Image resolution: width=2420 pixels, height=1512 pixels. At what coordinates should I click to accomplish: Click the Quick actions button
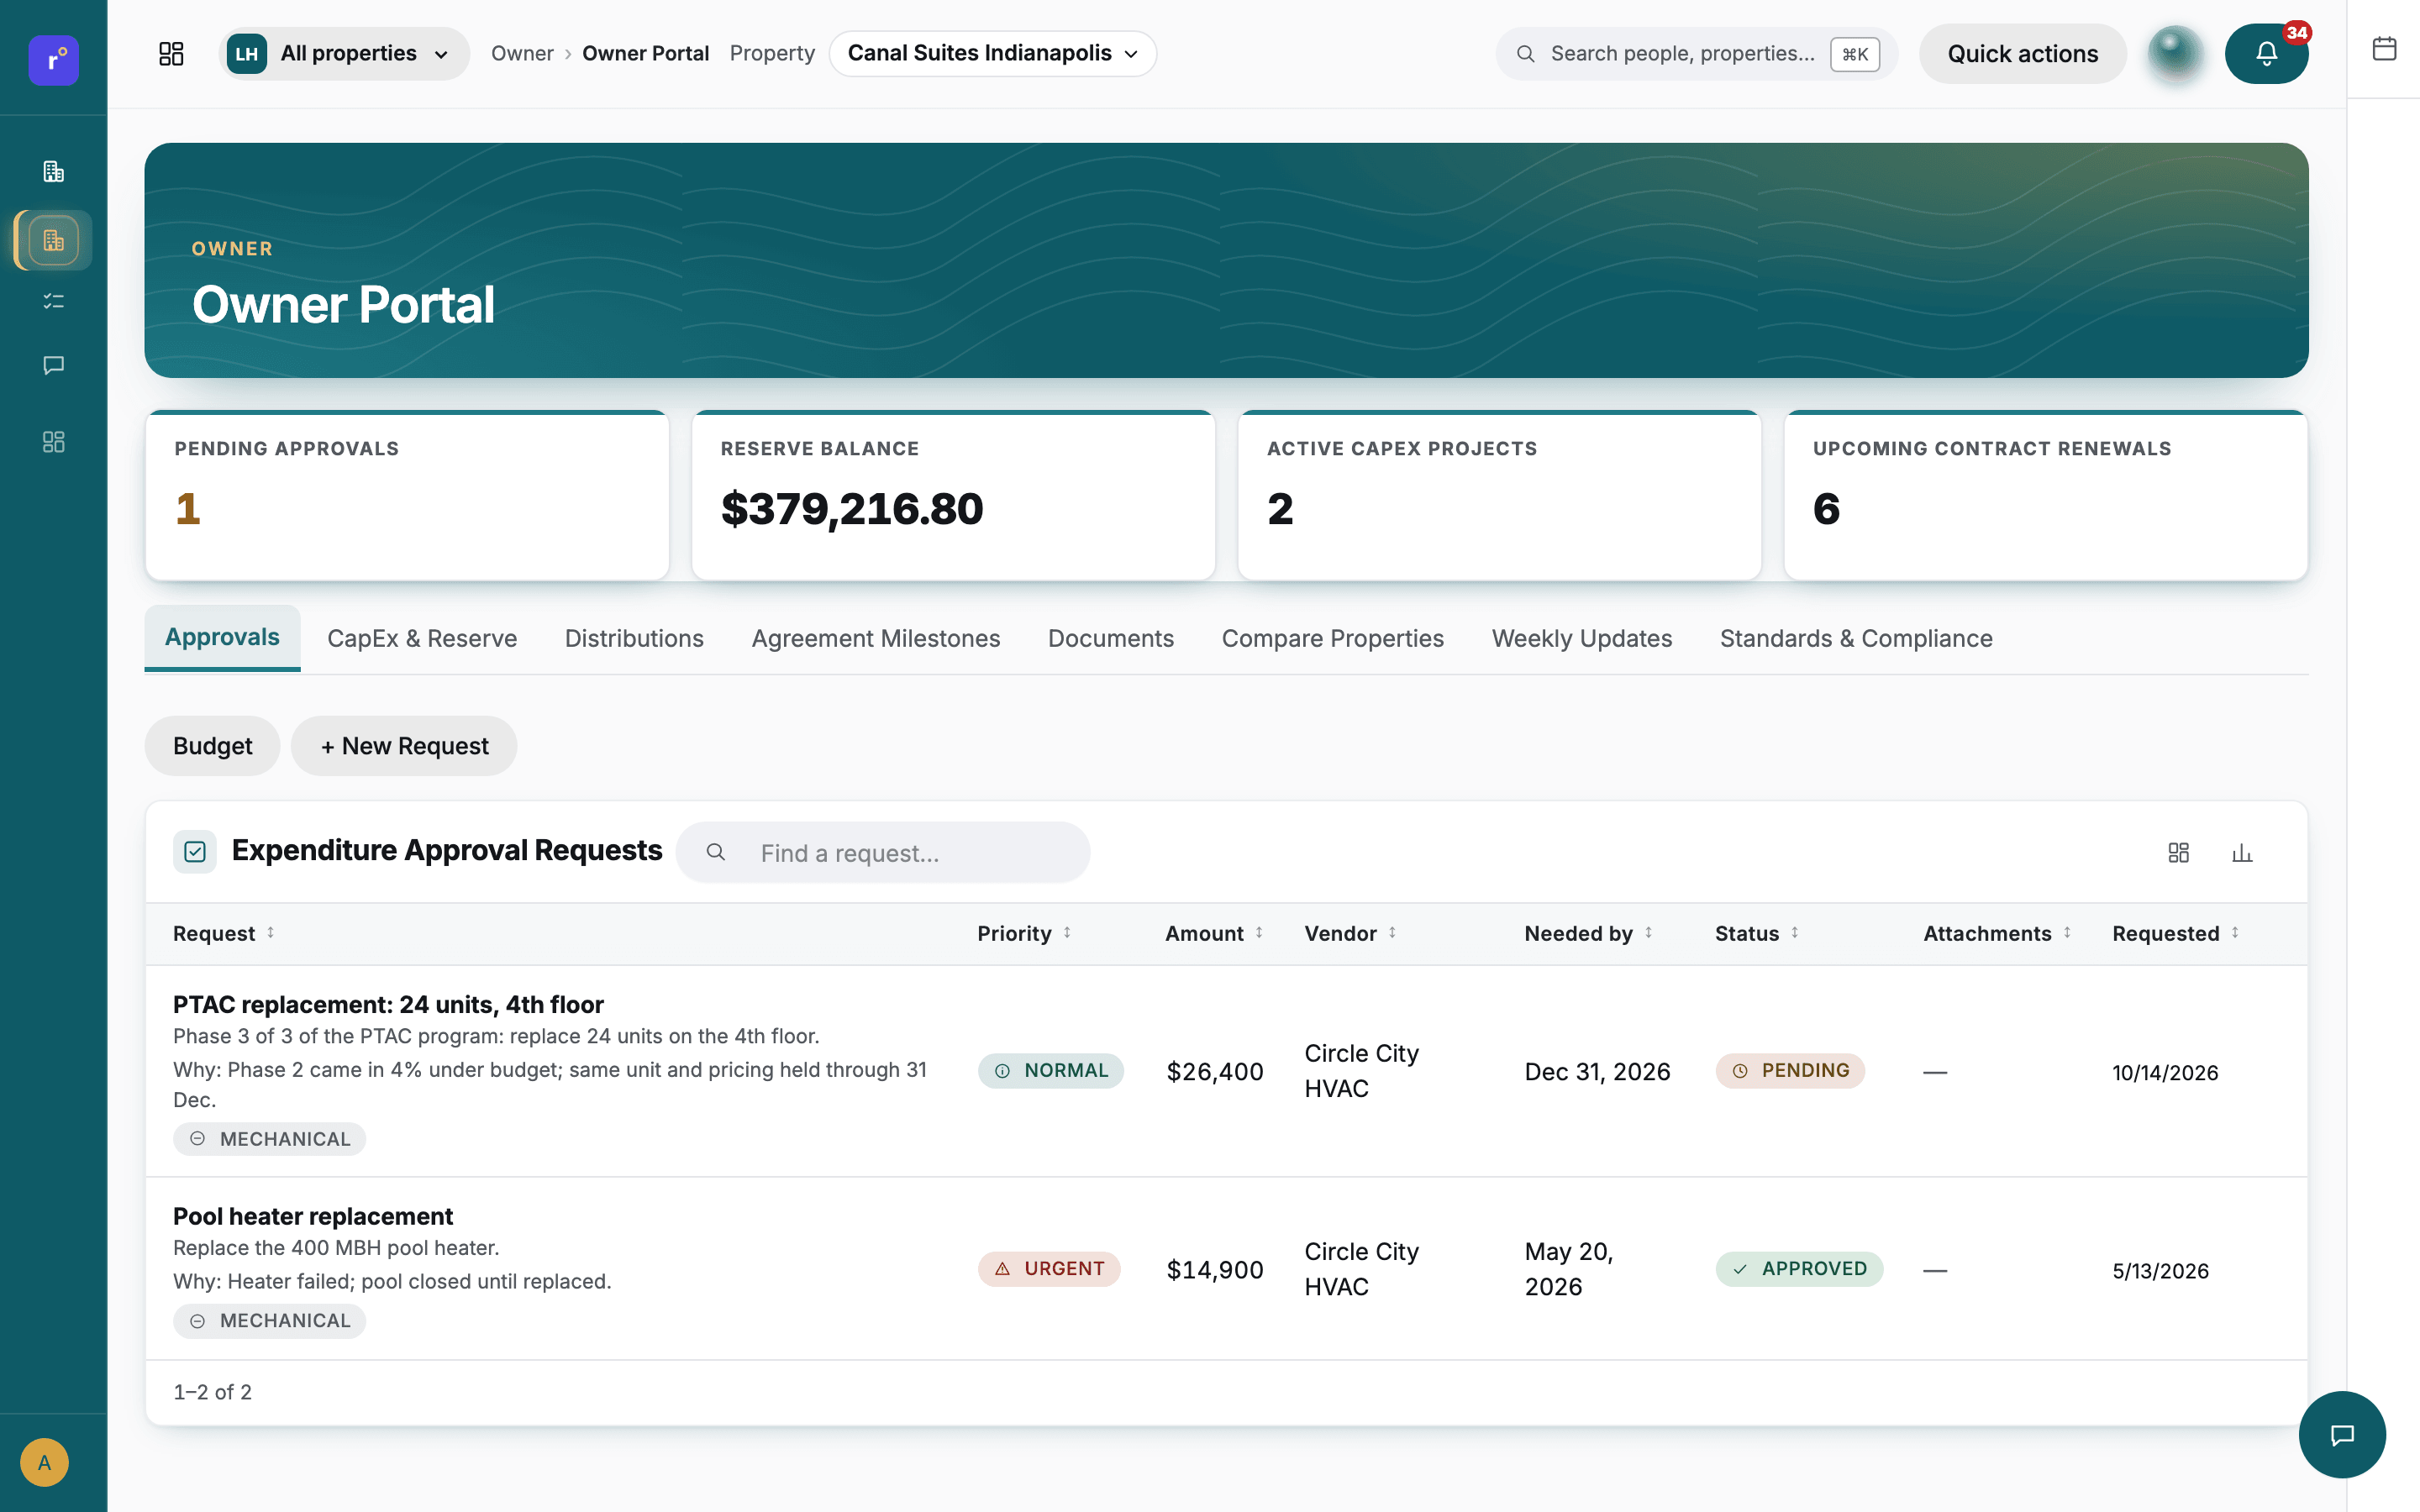tap(2022, 54)
